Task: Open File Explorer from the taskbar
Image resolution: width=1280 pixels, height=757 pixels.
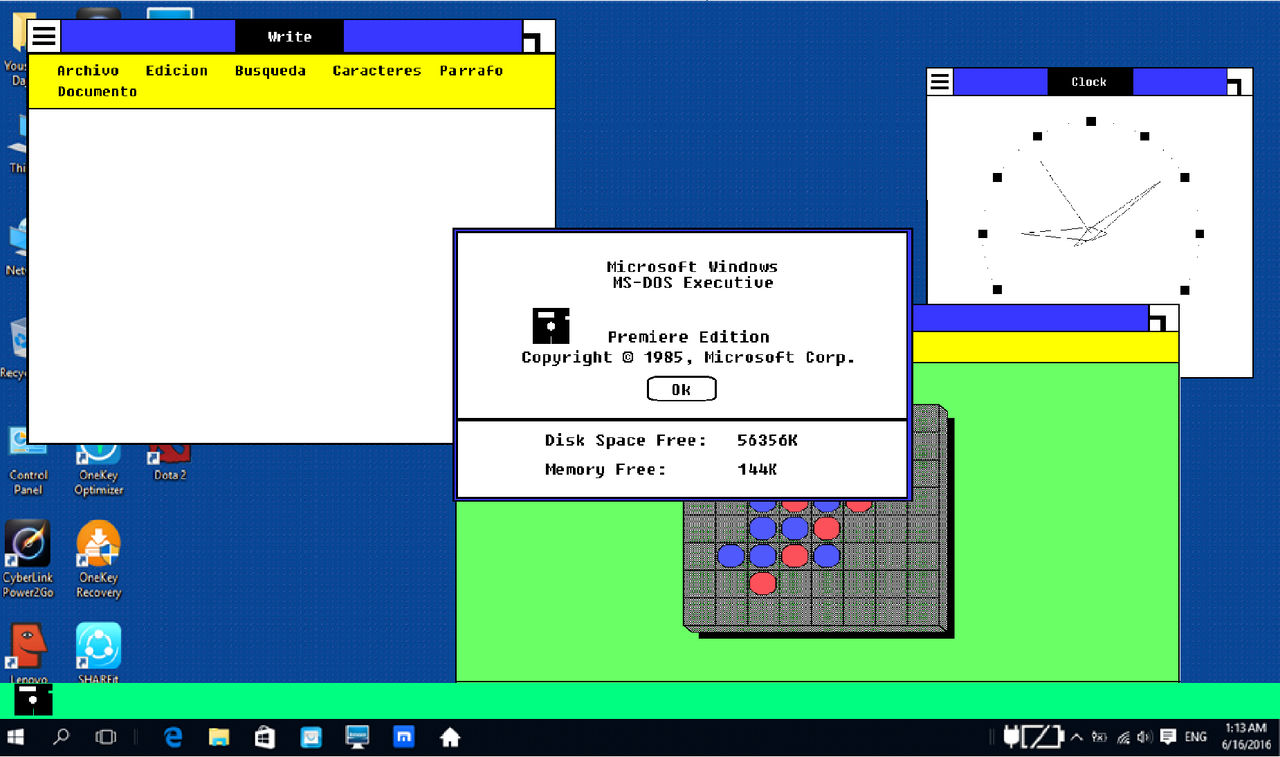Action: 219,737
